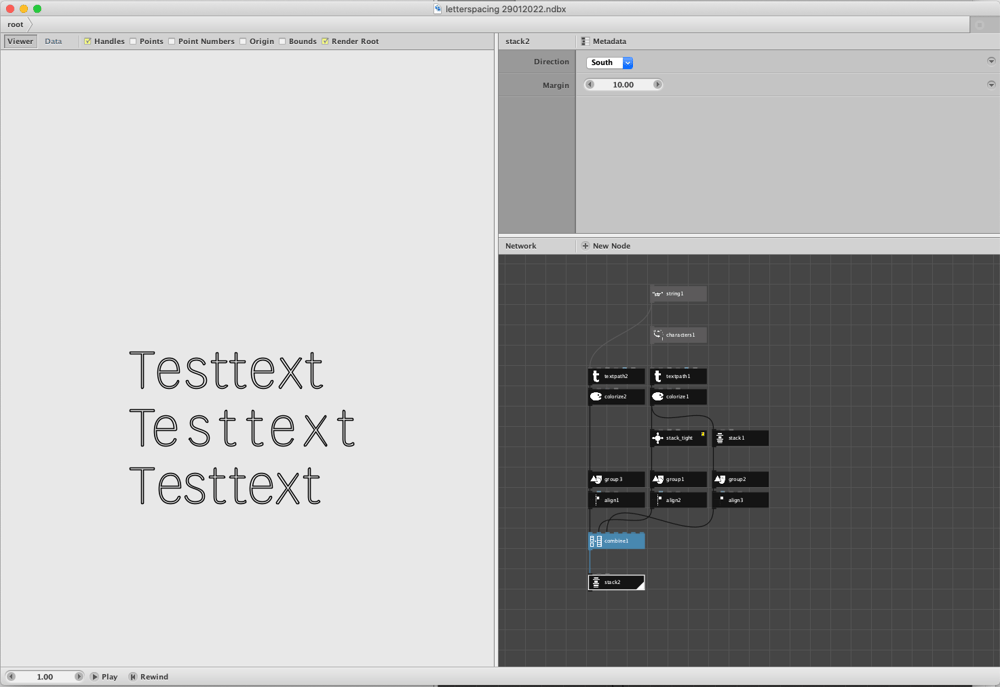The height and width of the screenshot is (687, 1000).
Task: Click the textpath2 node's T icon
Action: click(x=596, y=376)
